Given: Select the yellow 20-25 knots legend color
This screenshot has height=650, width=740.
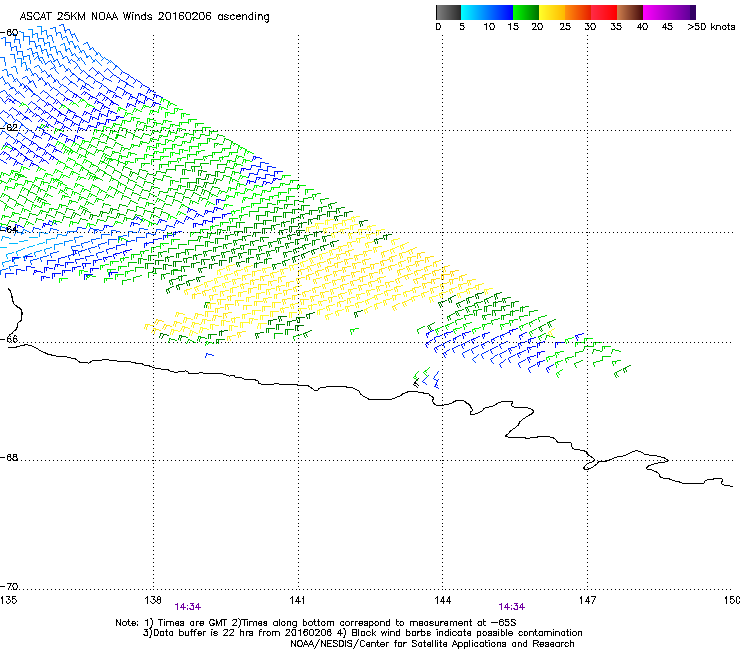Looking at the screenshot, I should pos(552,12).
